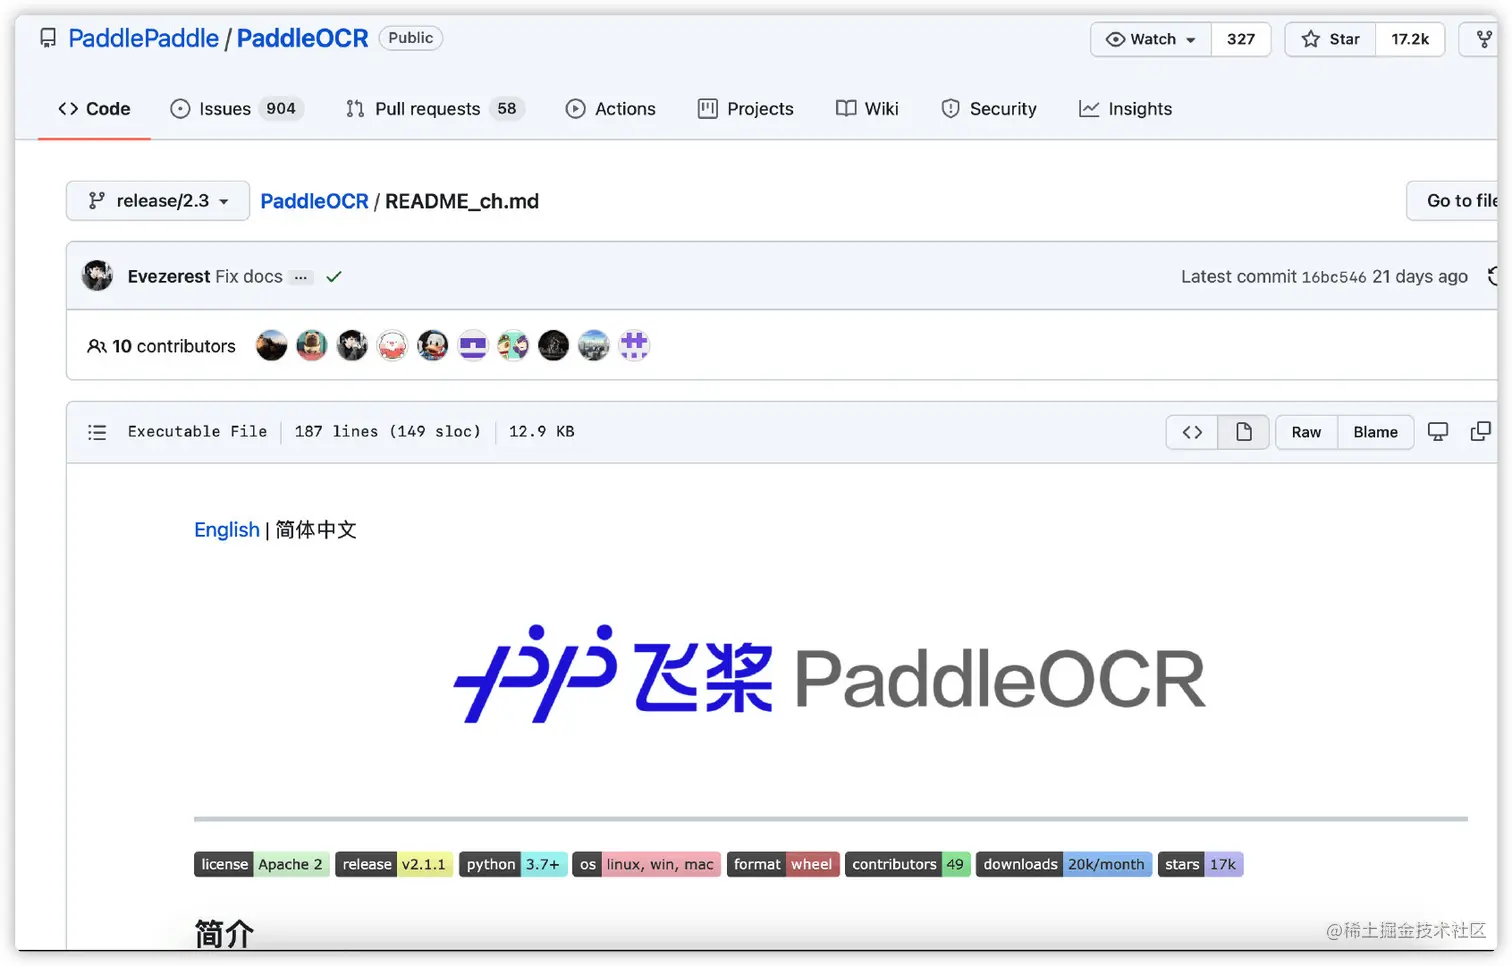Viewport: 1512px width, 966px height.
Task: Click the Public visibility label
Action: (411, 38)
